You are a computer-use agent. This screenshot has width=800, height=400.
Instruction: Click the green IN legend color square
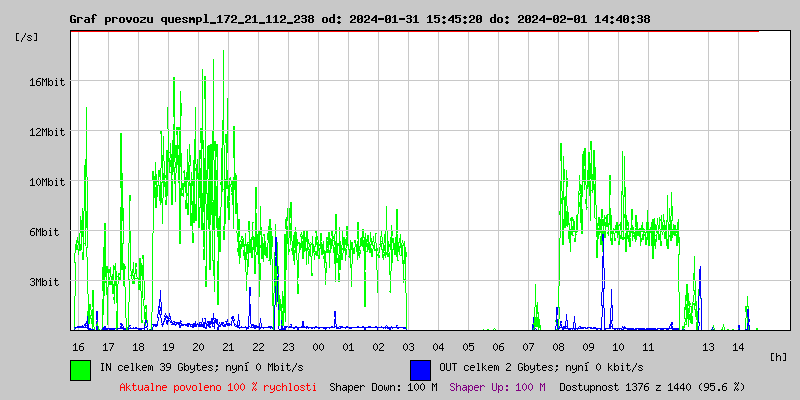coord(80,369)
